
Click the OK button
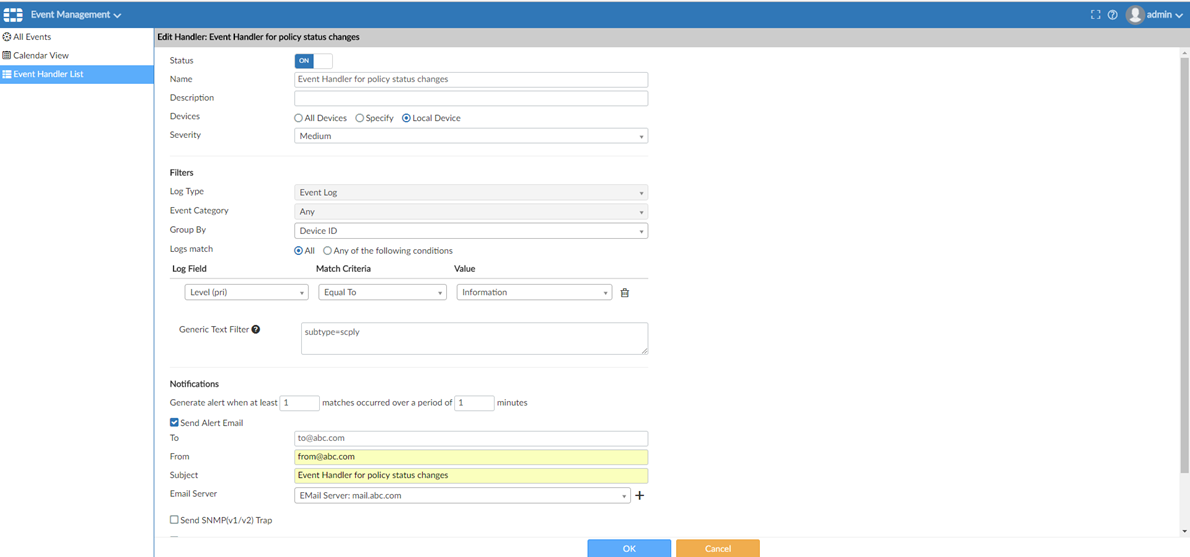(629, 548)
